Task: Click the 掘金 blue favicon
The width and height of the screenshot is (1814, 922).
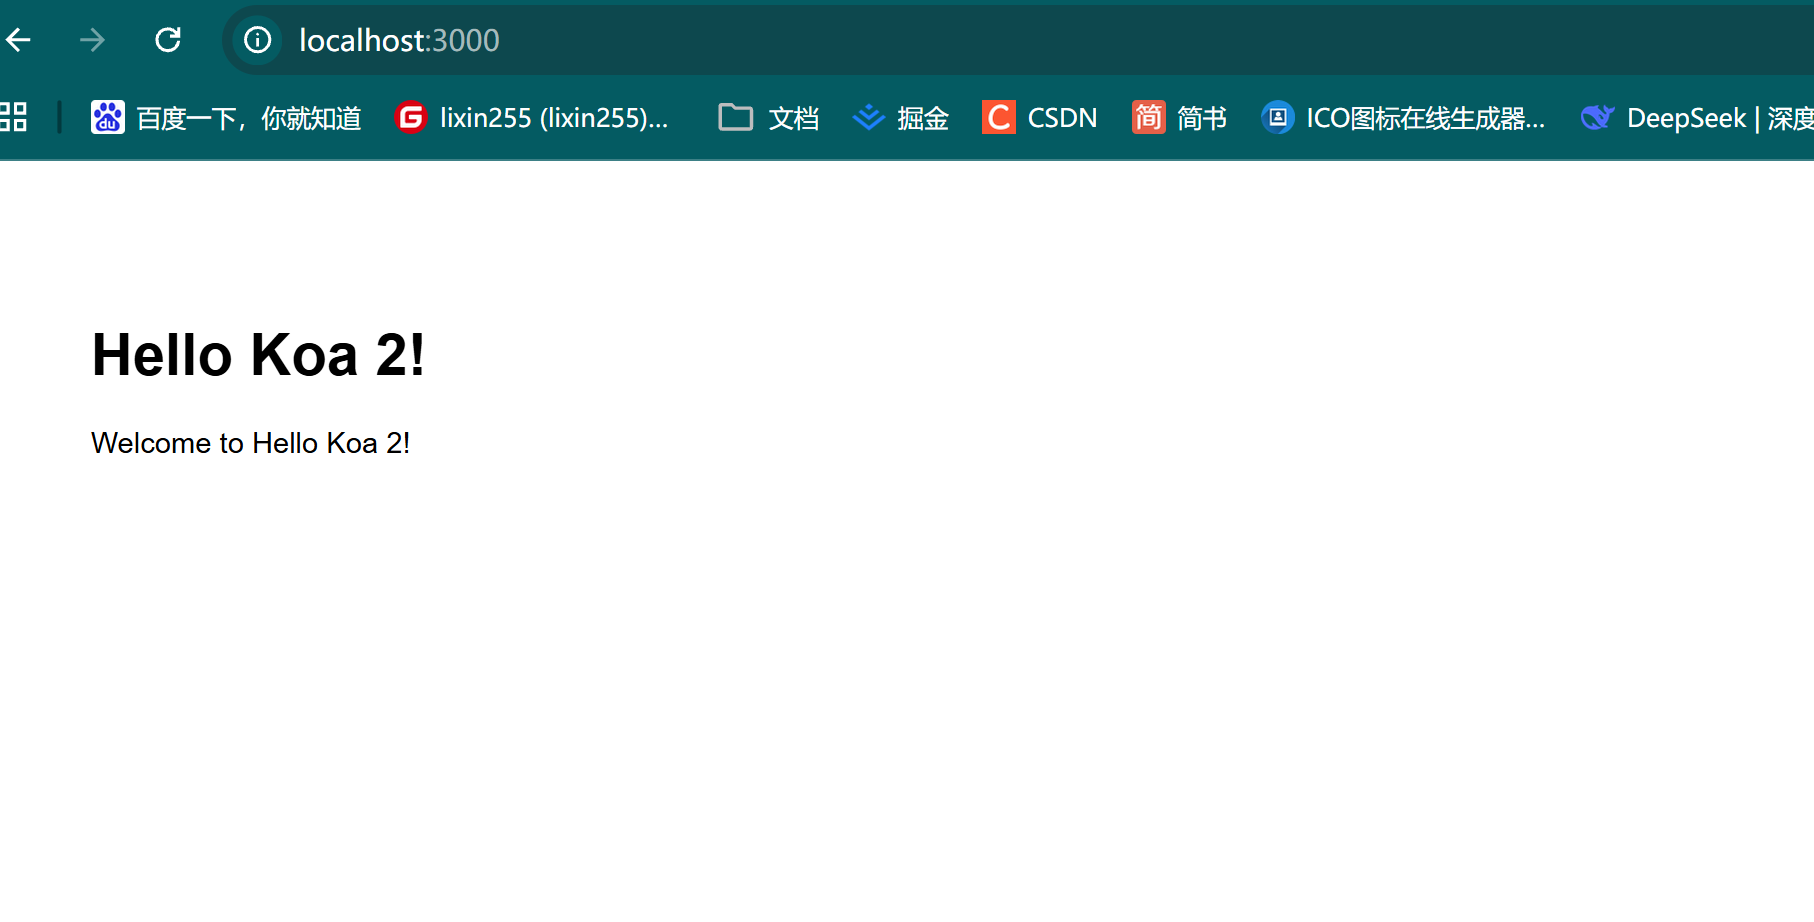Action: tap(869, 118)
